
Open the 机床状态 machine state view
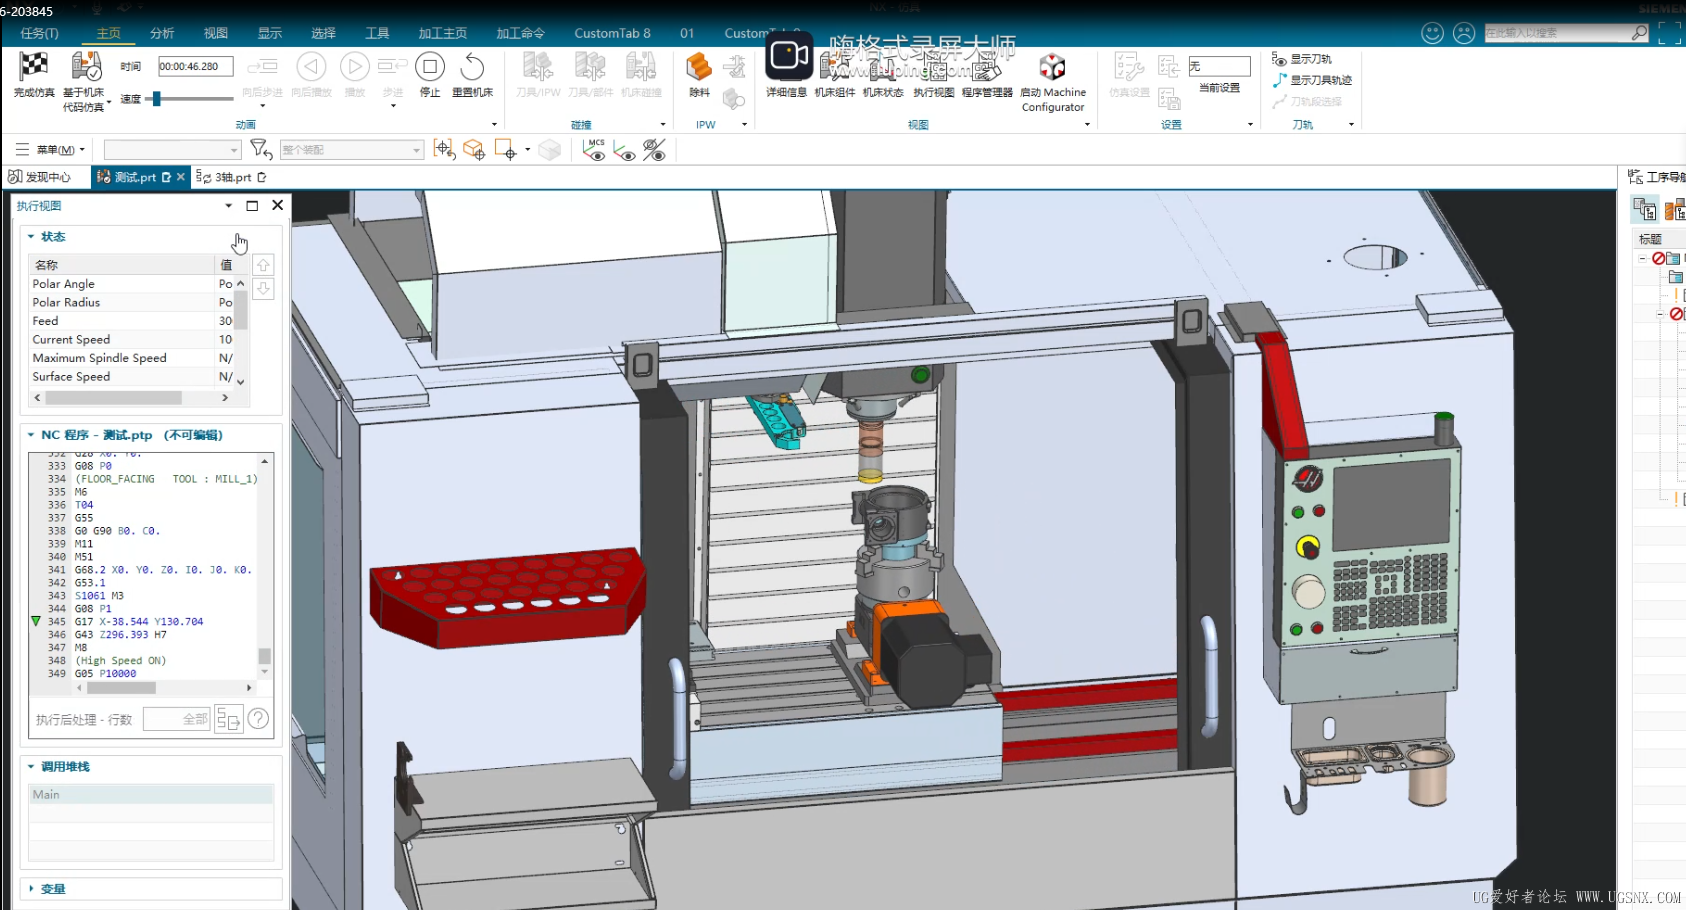point(883,75)
